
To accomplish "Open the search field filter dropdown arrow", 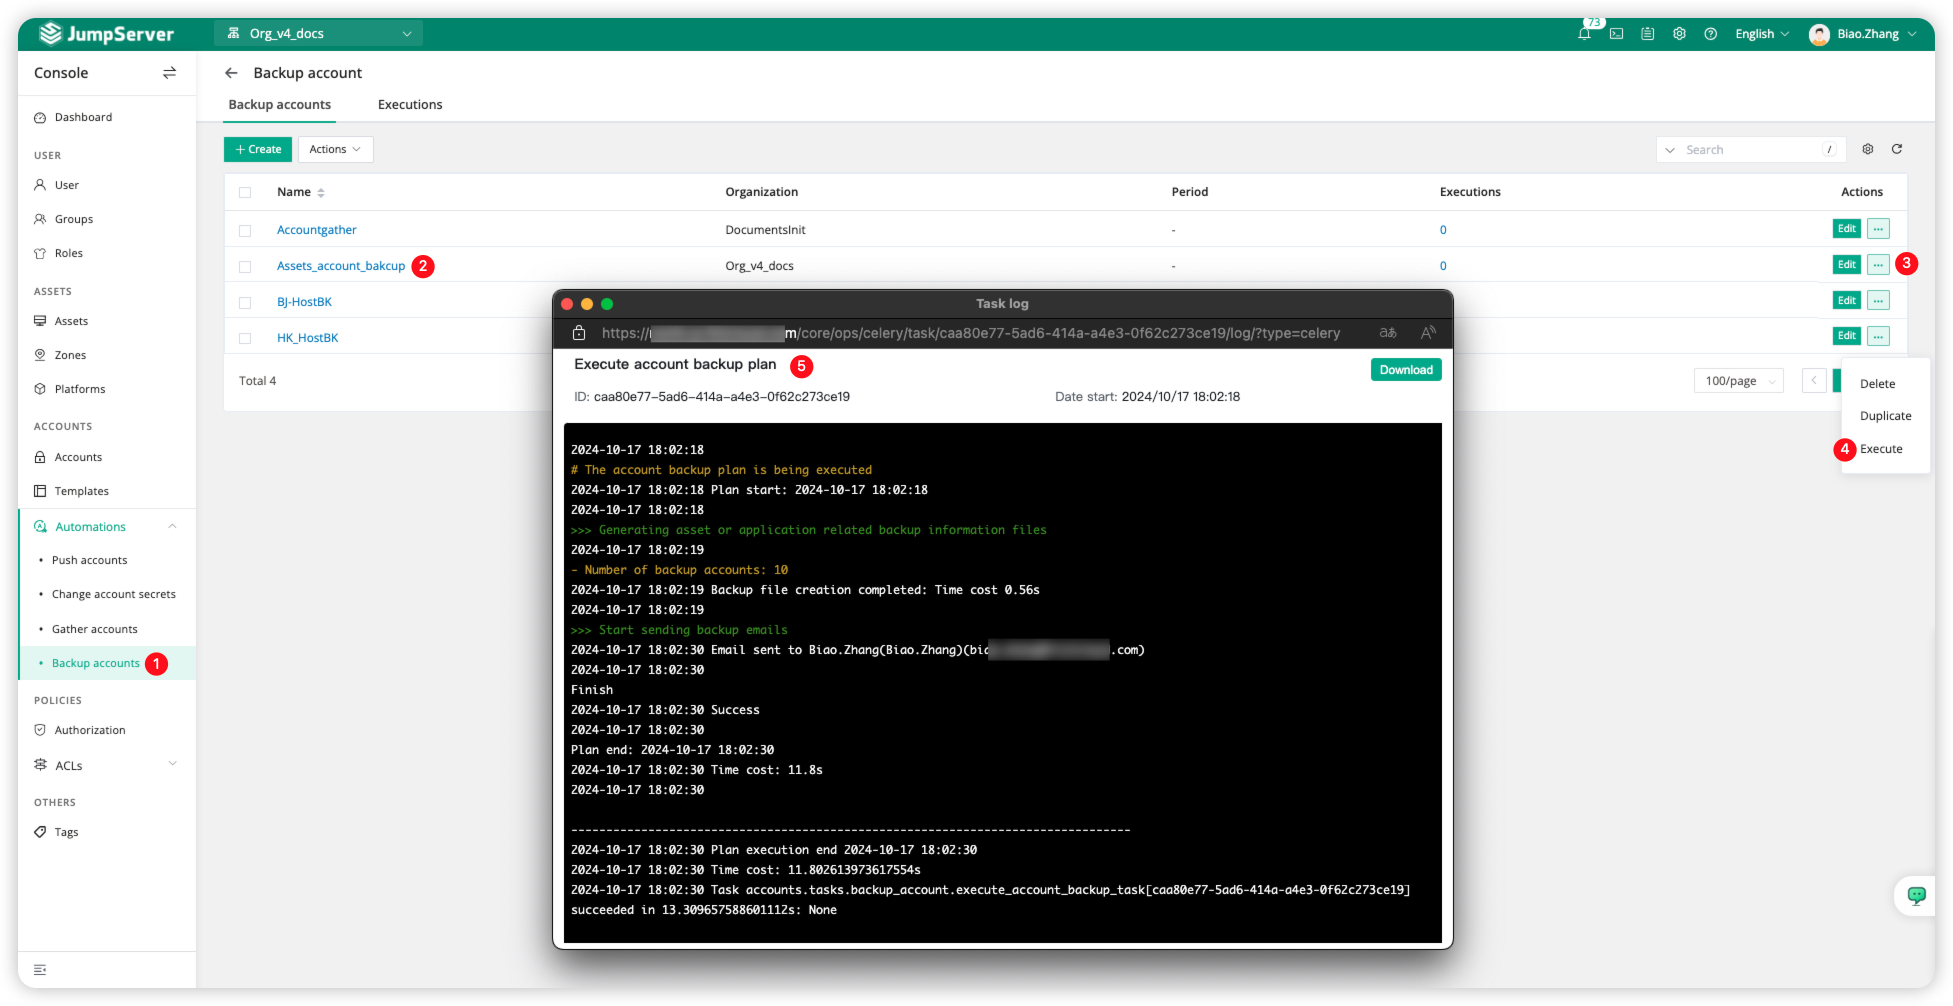I will coord(1669,150).
